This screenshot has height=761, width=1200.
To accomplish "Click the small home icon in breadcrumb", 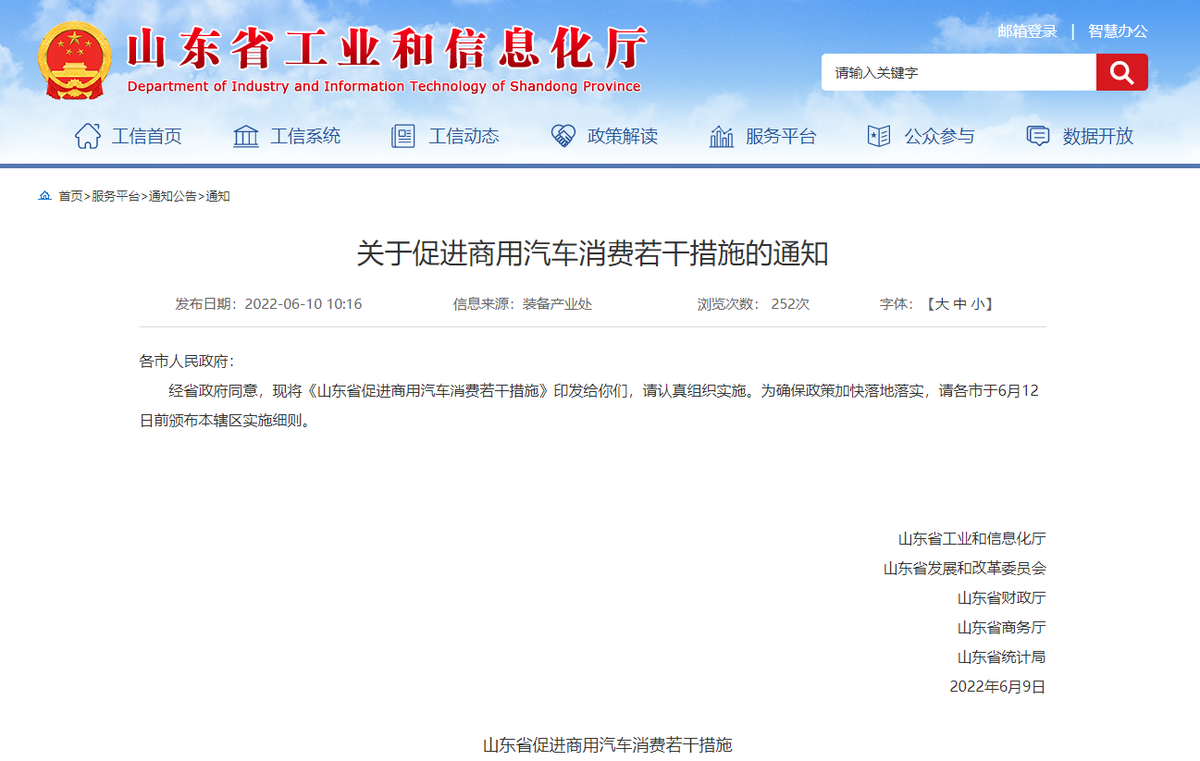I will pos(44,196).
